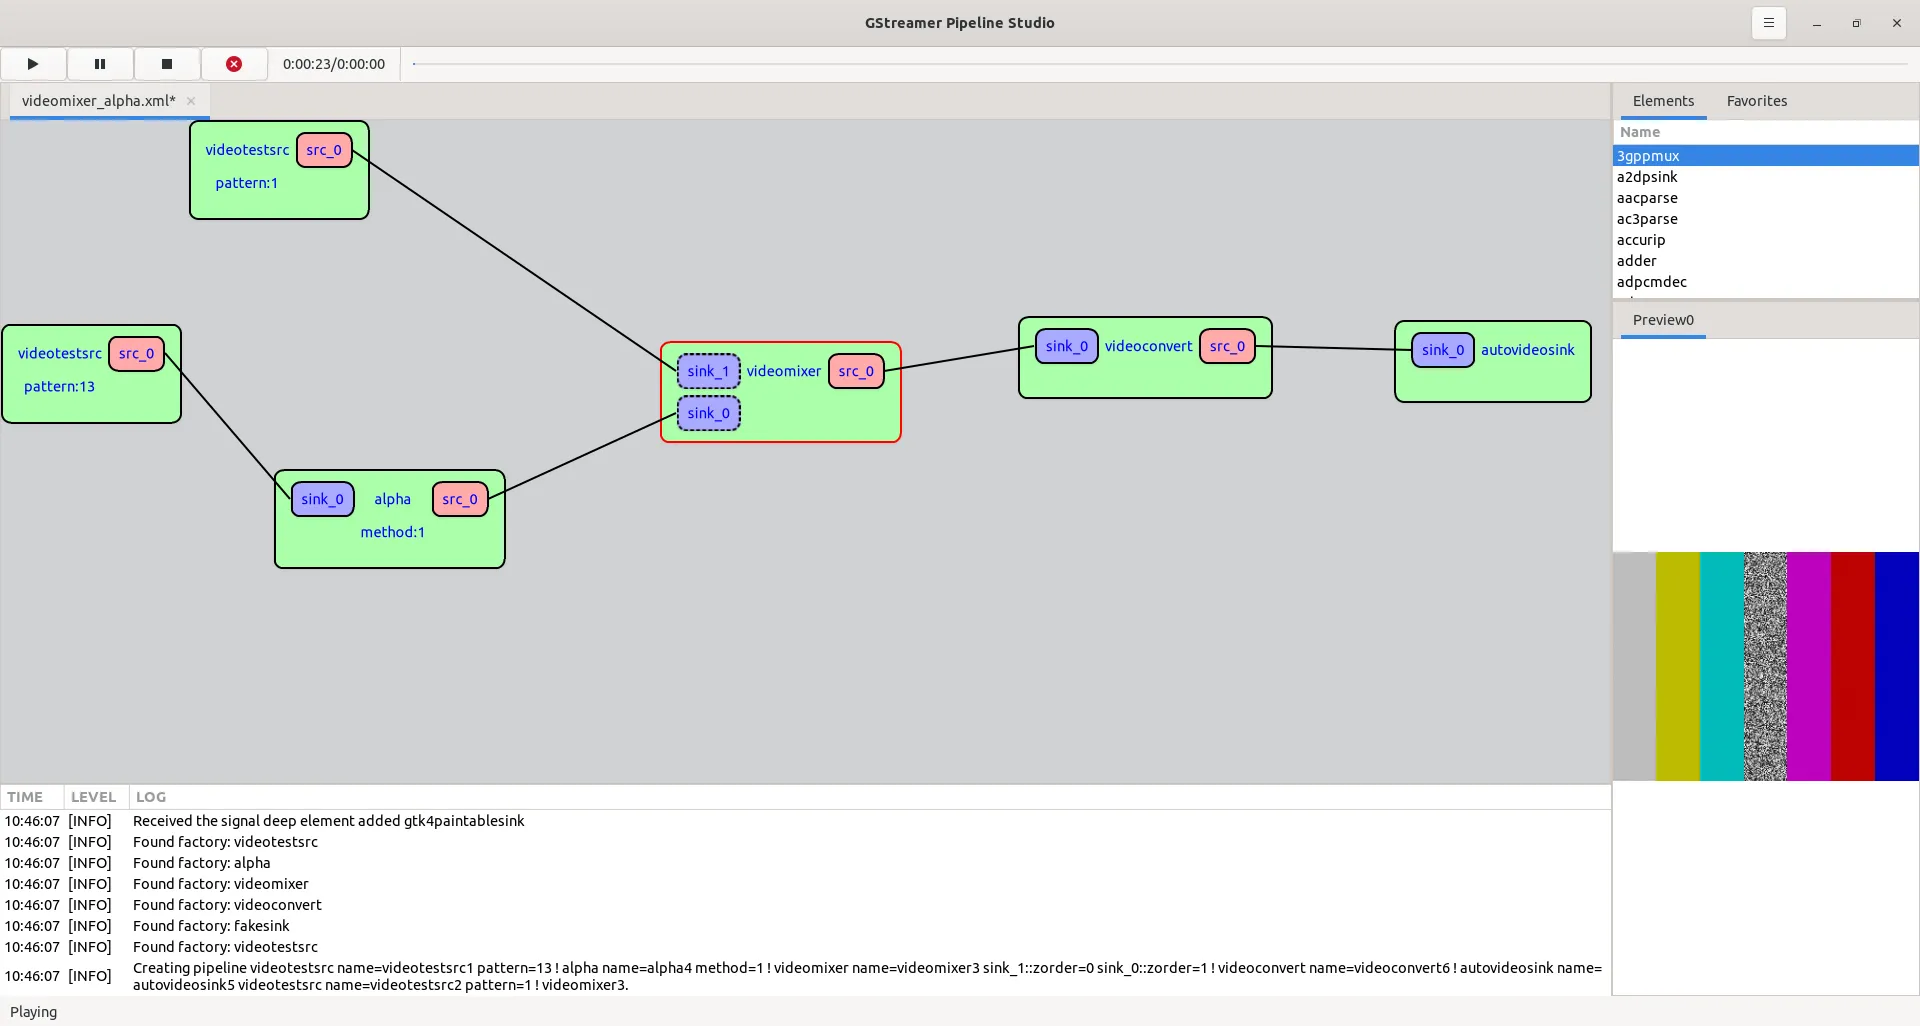Click the playback position seek slider
Screen dimensions: 1920x1026
1160,64
